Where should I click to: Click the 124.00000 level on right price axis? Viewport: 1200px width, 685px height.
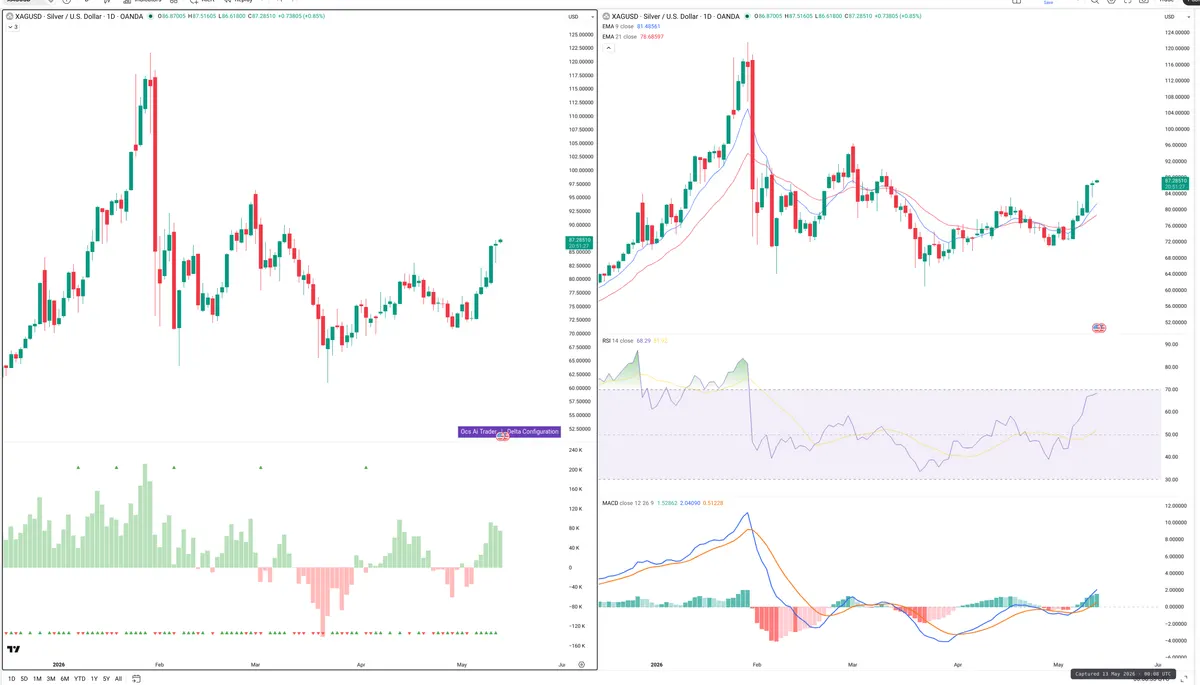pyautogui.click(x=1176, y=33)
